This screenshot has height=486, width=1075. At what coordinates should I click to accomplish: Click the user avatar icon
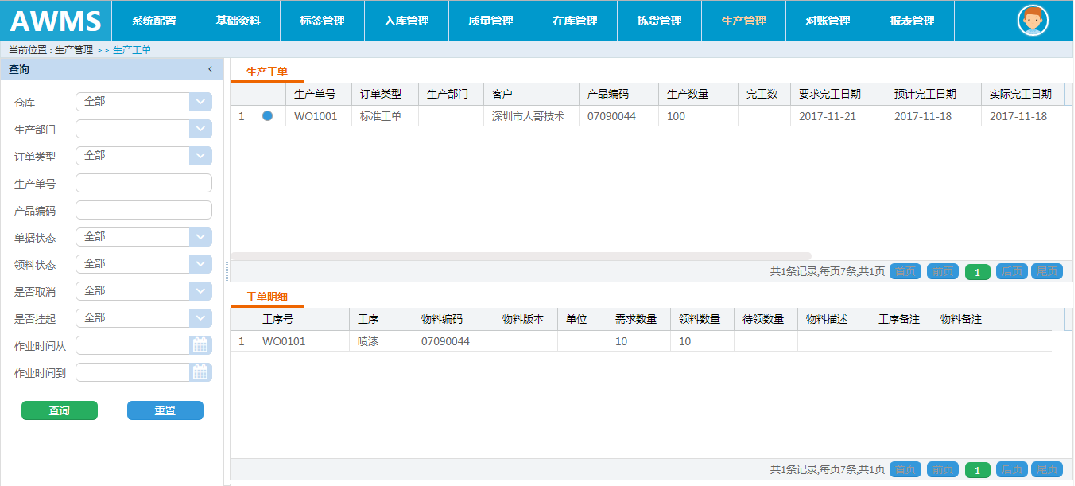1034,21
